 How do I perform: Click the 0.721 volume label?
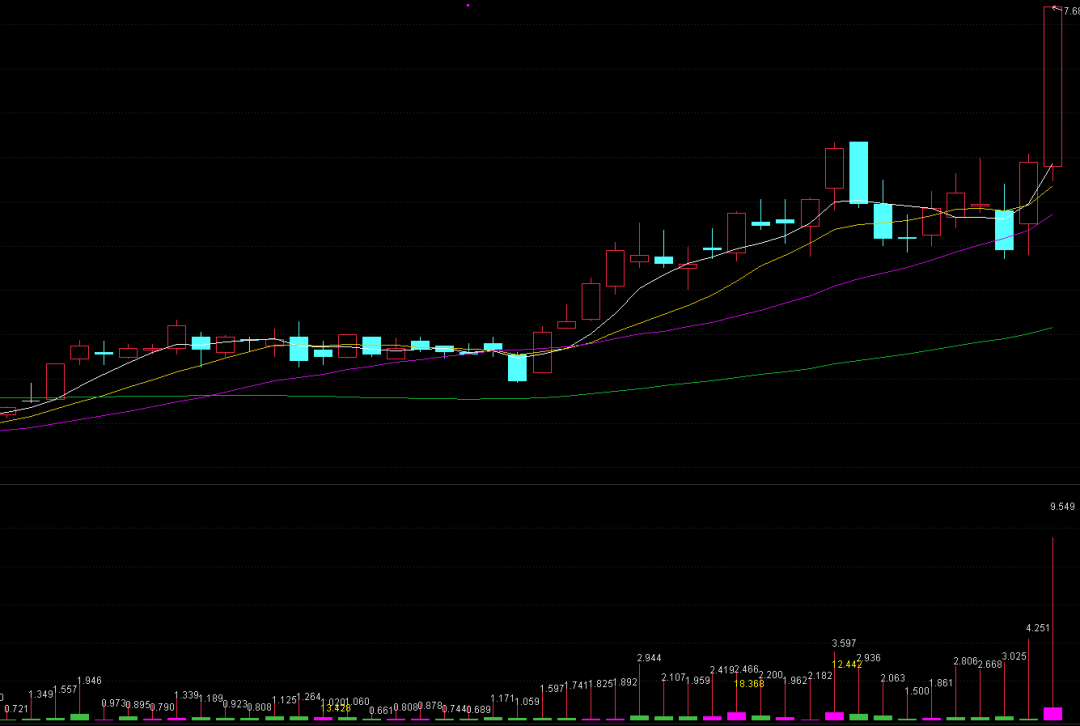pyautogui.click(x=16, y=708)
